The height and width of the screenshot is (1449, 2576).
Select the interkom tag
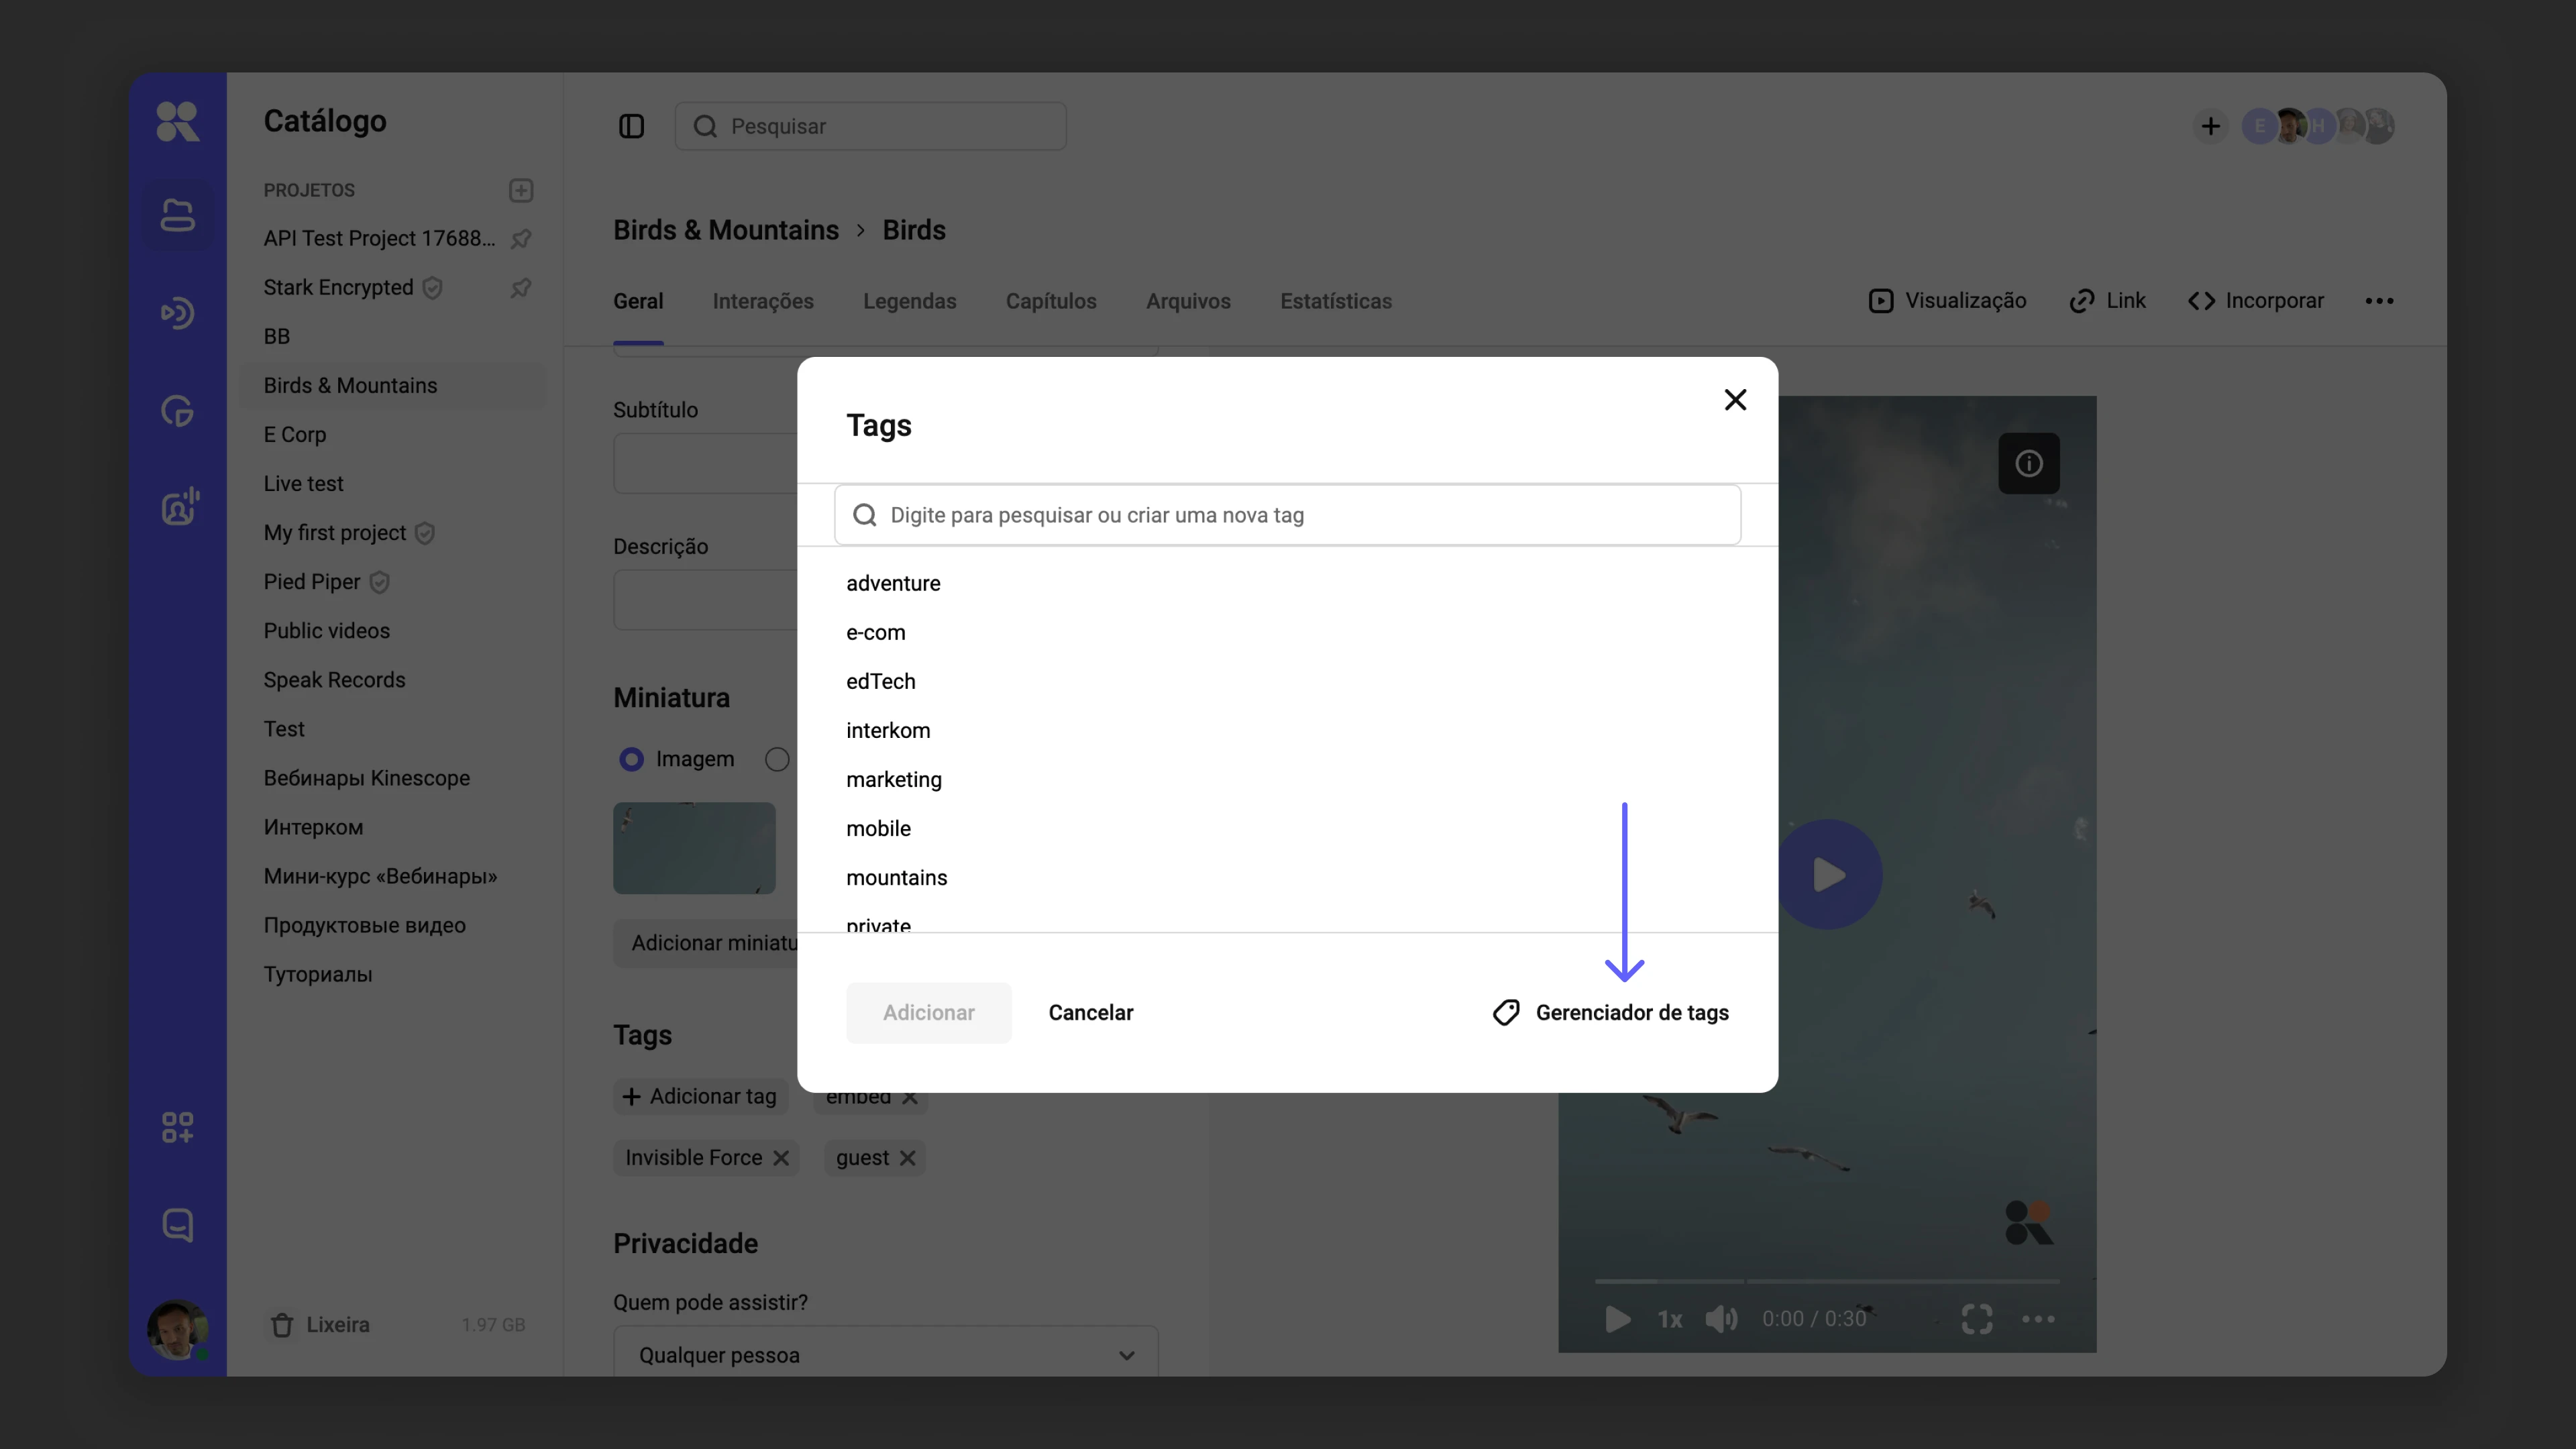888,730
